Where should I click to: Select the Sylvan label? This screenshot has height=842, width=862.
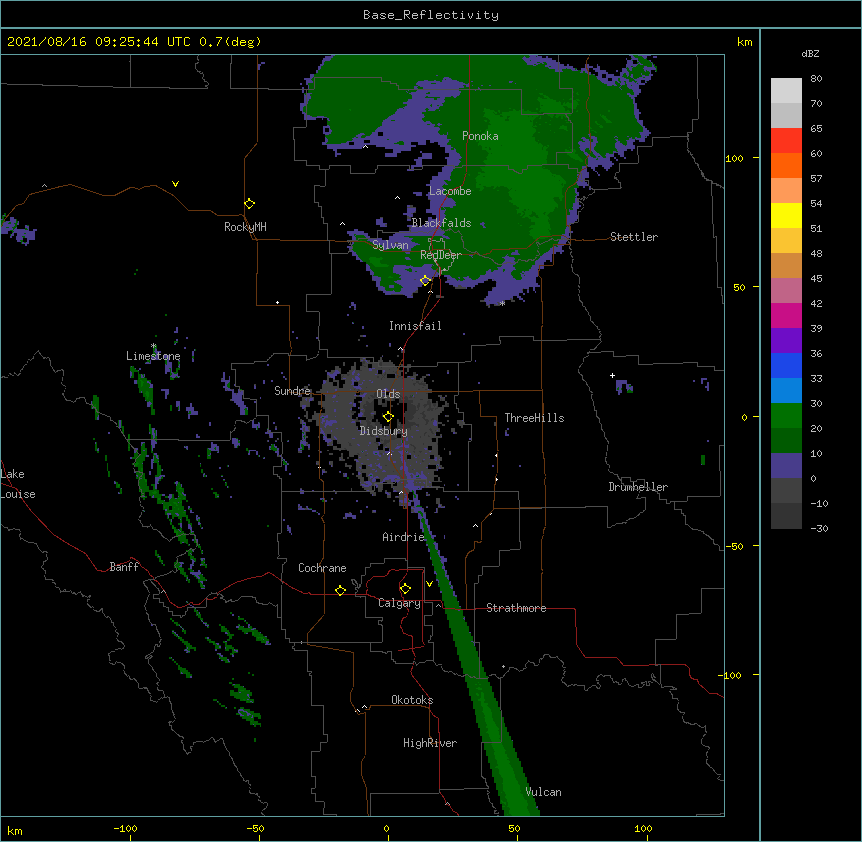coord(390,245)
